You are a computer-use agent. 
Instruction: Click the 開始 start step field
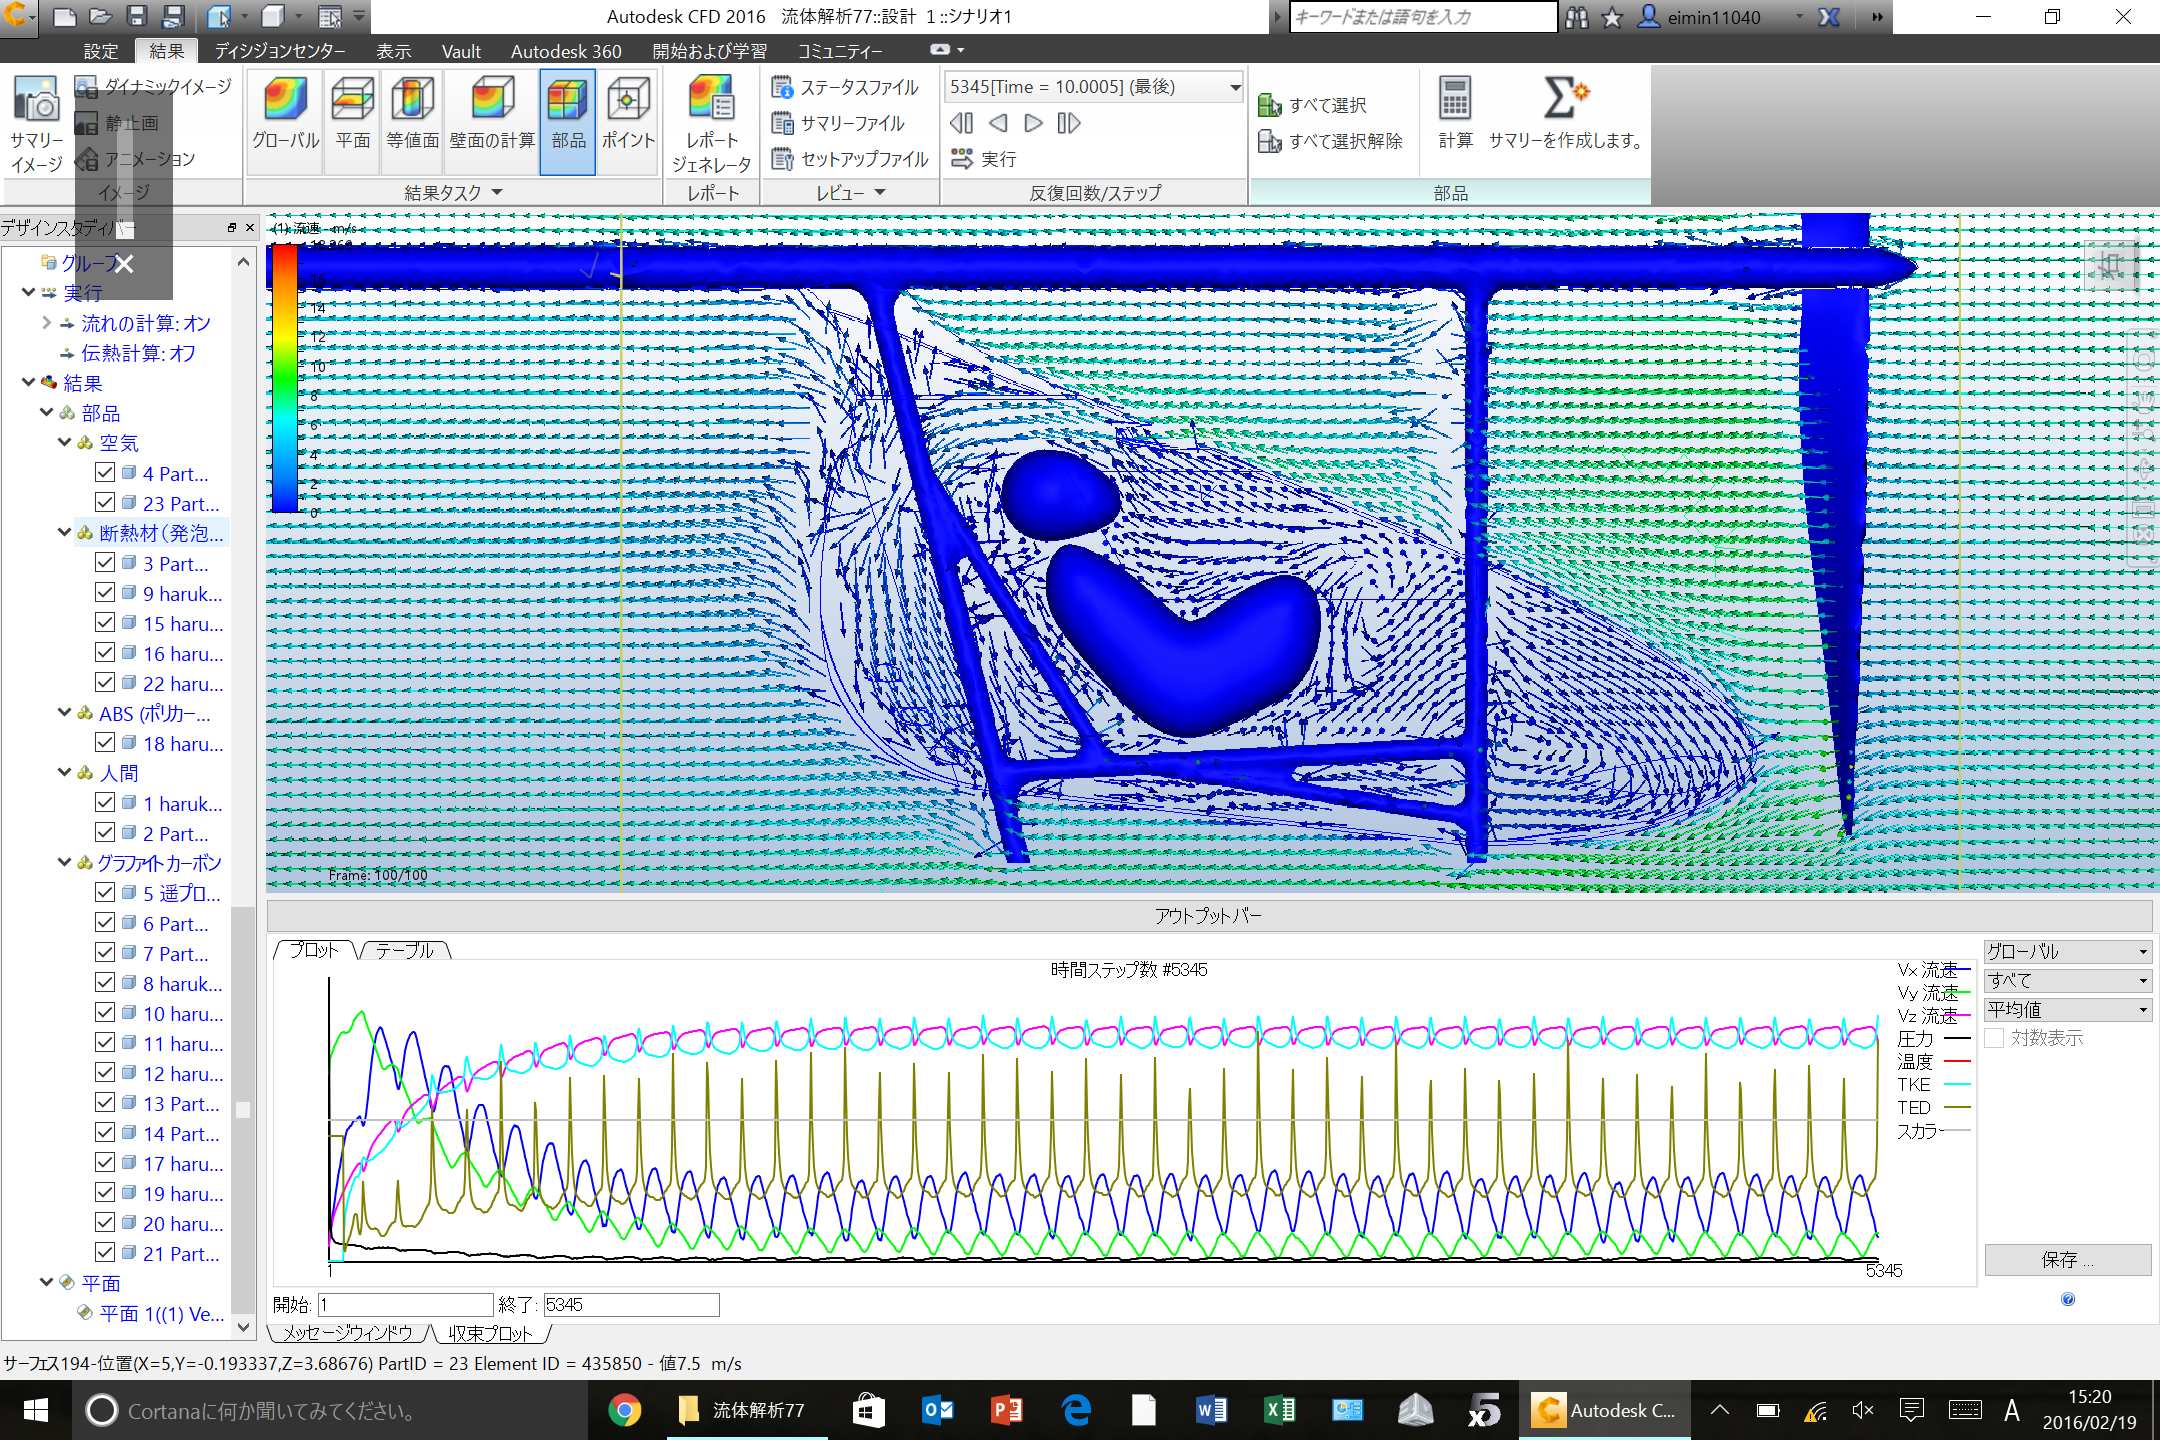pyautogui.click(x=405, y=1304)
